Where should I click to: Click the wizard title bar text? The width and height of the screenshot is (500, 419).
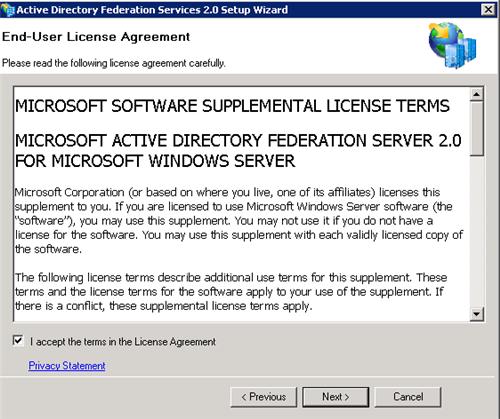tap(152, 10)
